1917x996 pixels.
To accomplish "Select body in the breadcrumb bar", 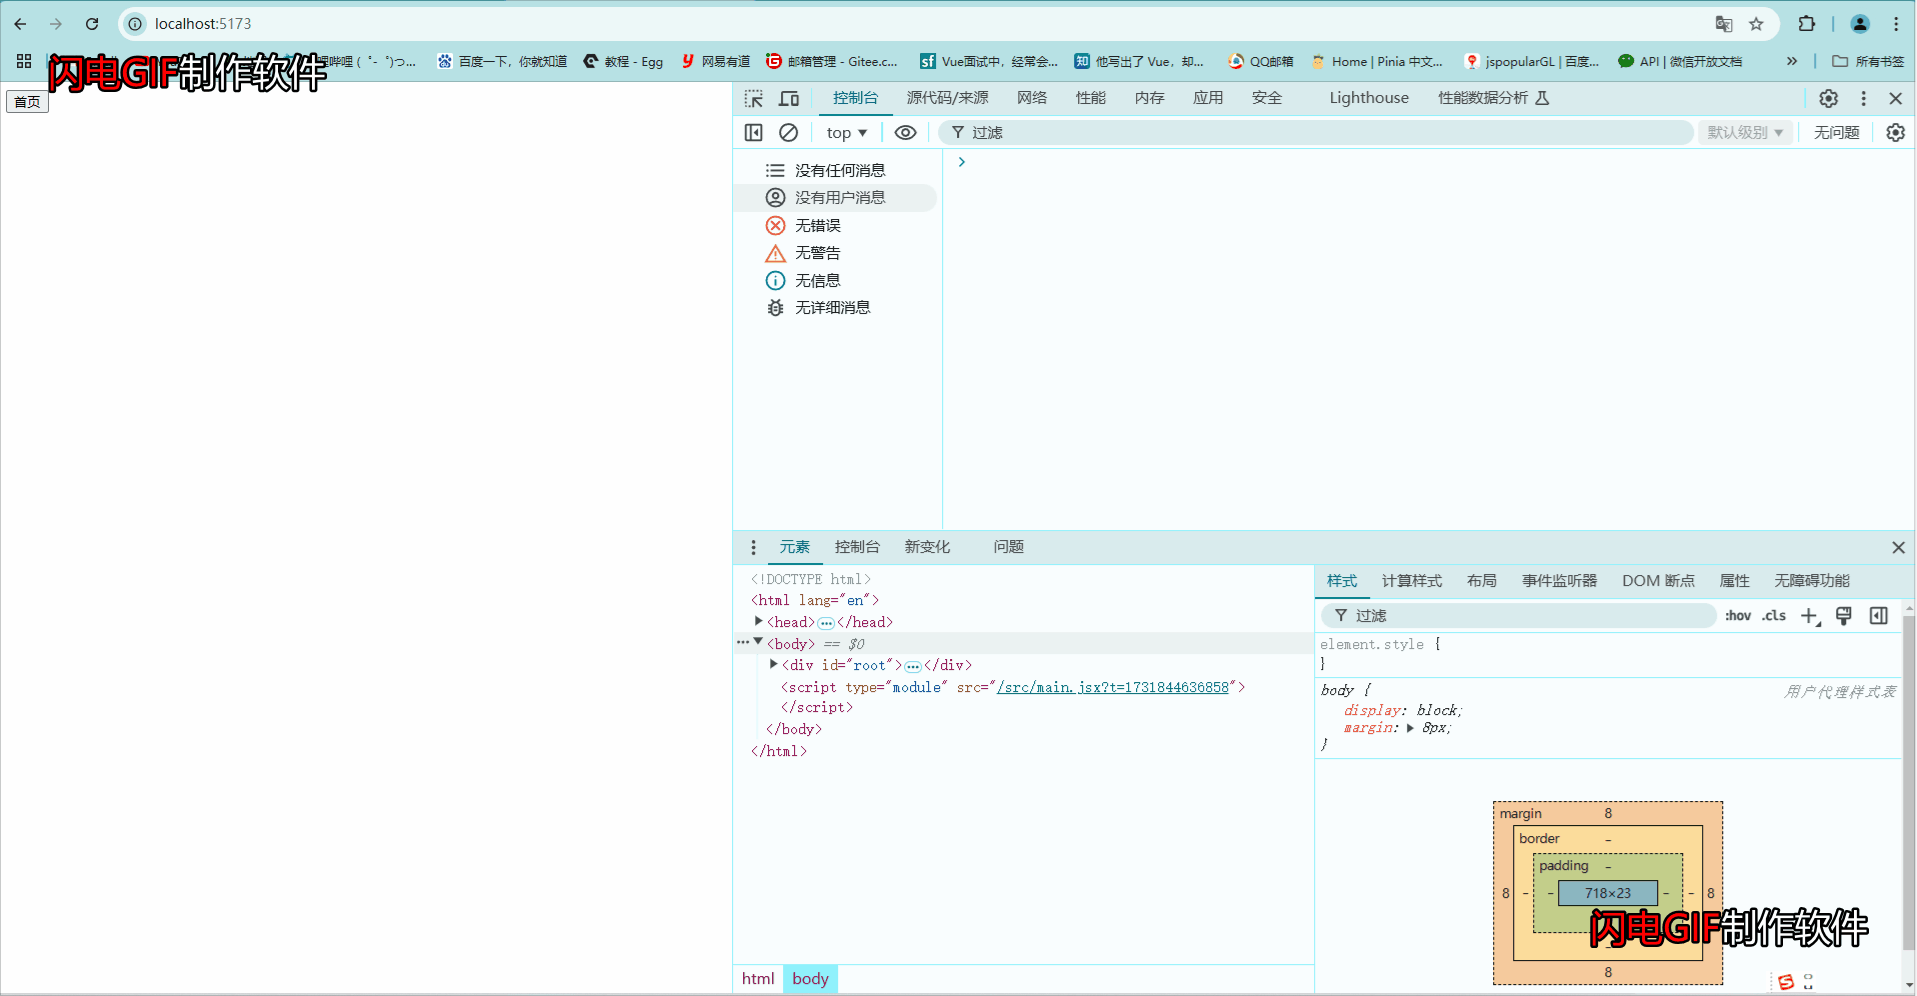I will [810, 979].
